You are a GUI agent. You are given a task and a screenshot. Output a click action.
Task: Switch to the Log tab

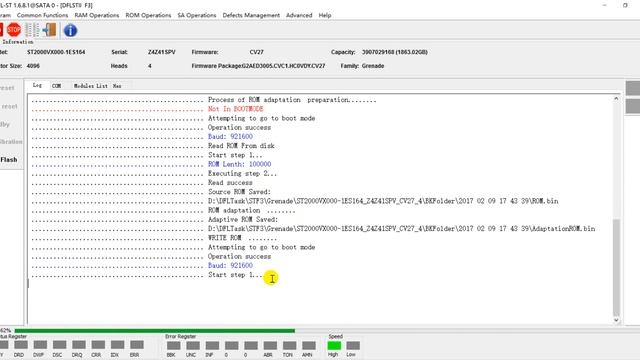[37, 85]
